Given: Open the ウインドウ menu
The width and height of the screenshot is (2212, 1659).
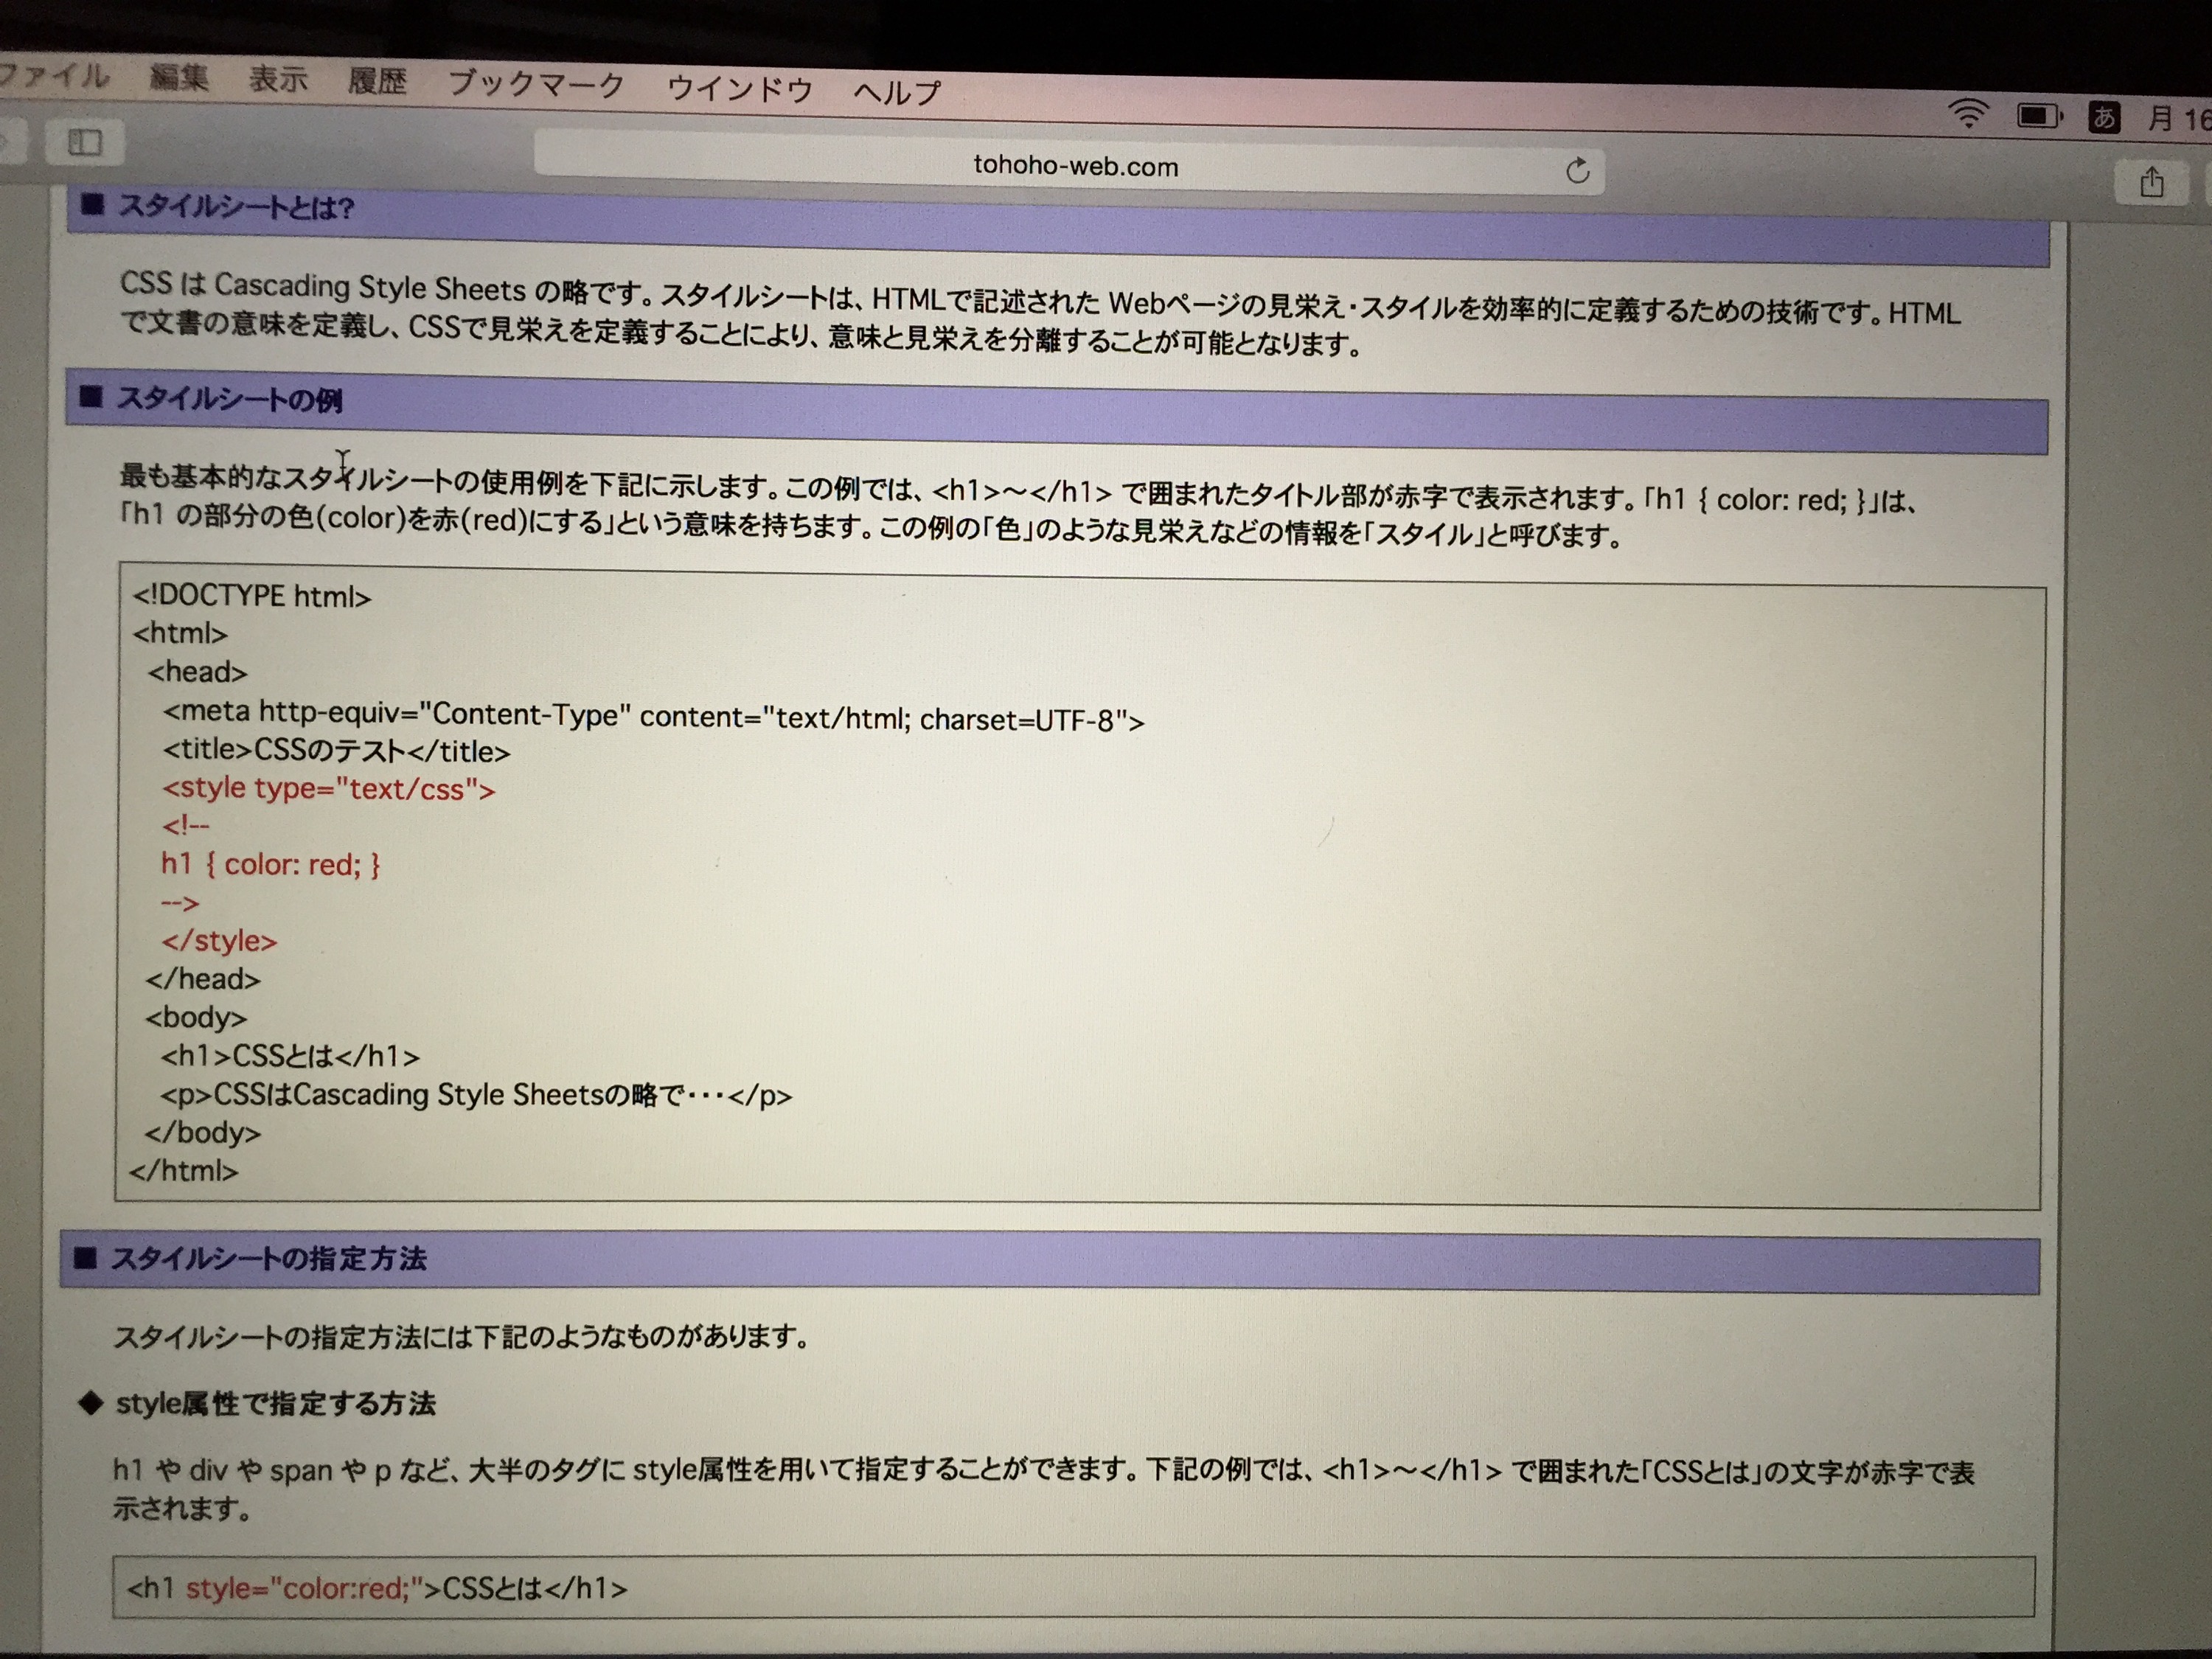Looking at the screenshot, I should click(x=739, y=89).
